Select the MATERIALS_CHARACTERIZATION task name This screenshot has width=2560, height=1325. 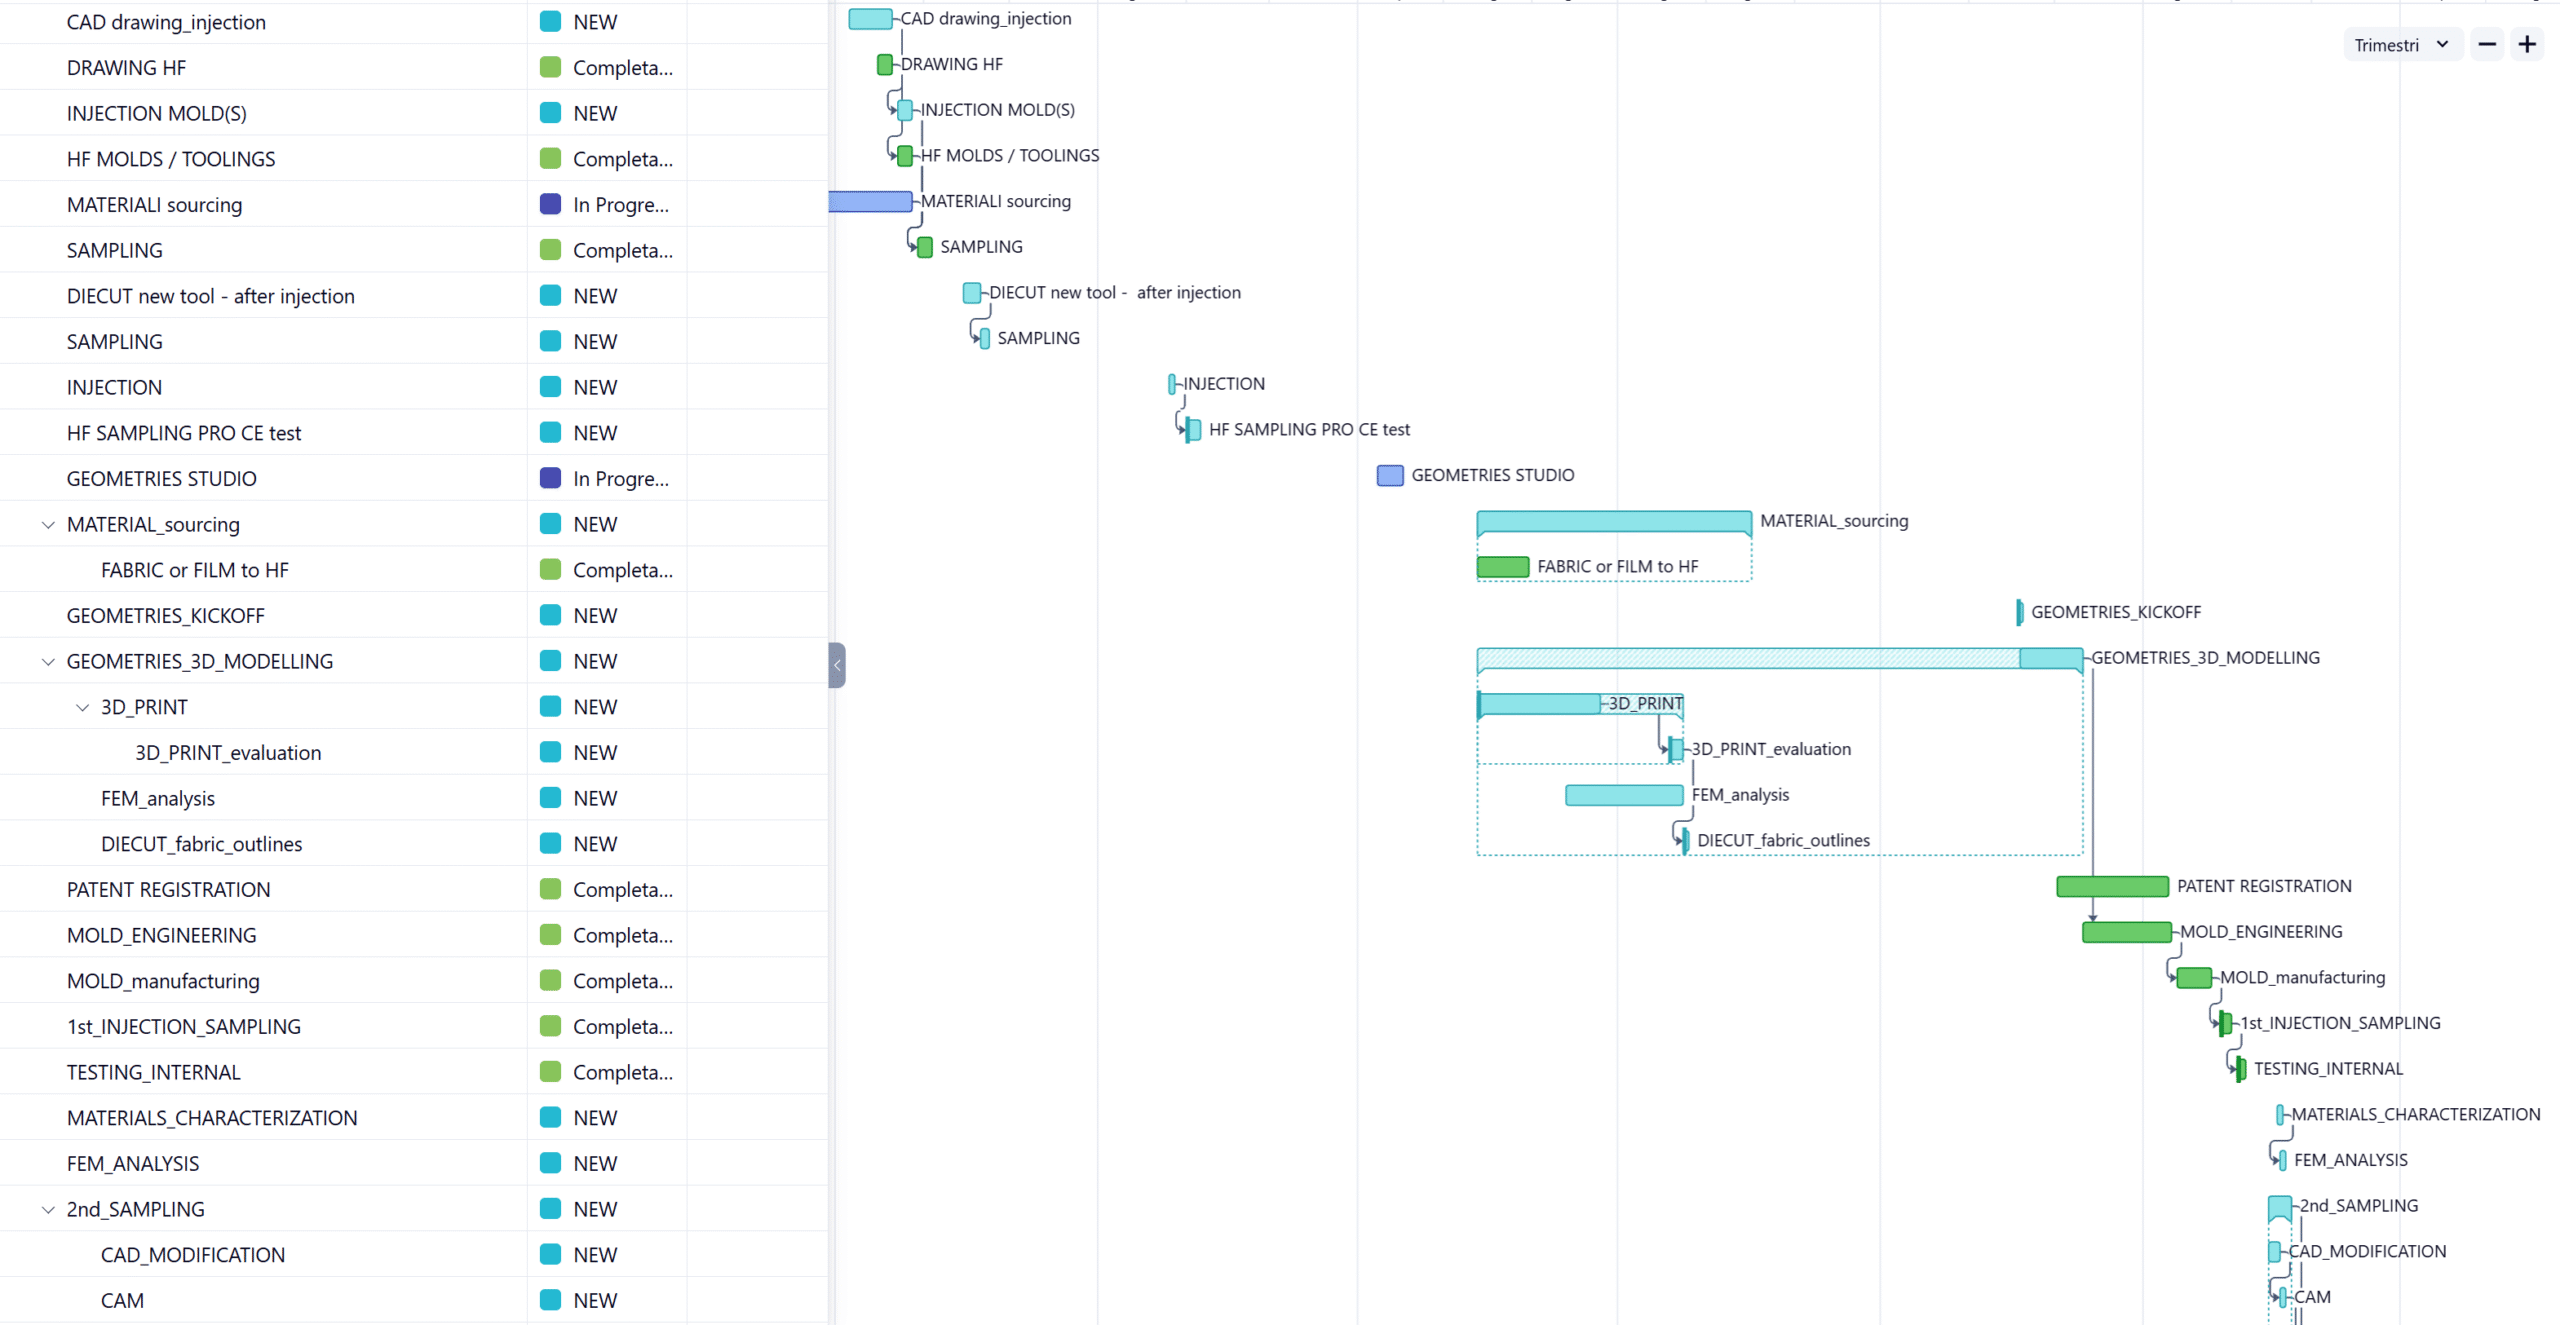click(x=212, y=1118)
